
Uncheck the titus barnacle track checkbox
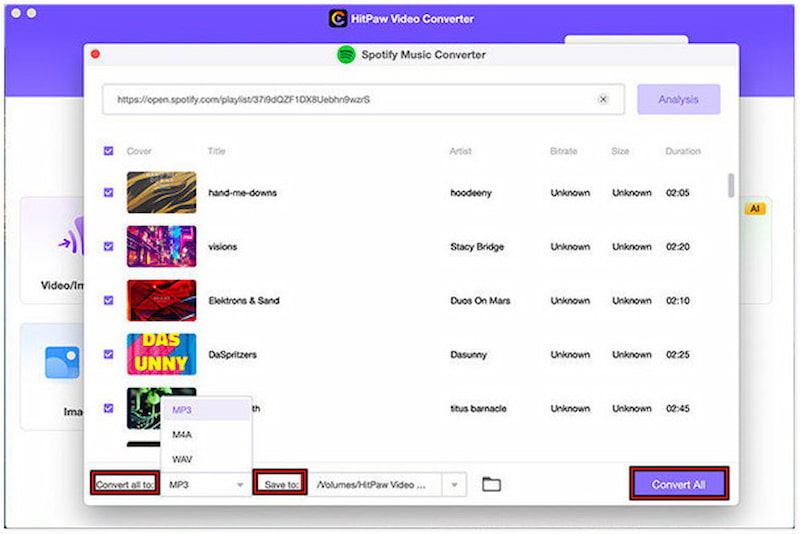tap(109, 408)
